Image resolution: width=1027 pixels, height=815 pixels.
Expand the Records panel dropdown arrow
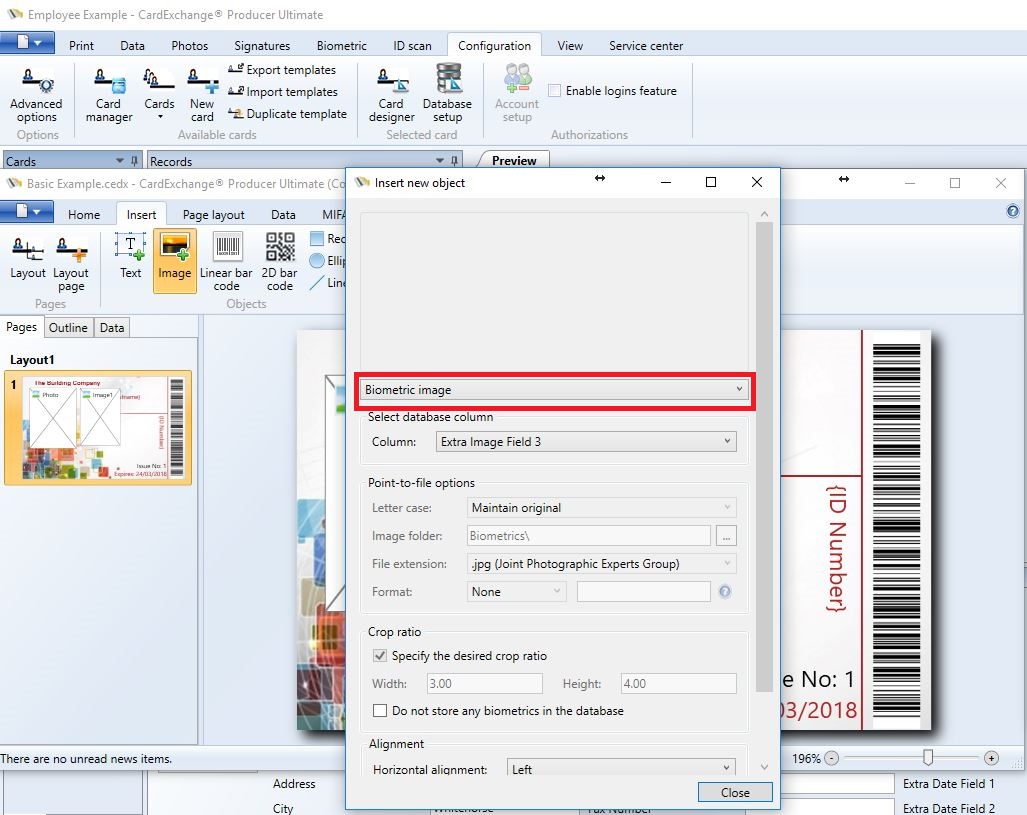point(439,161)
